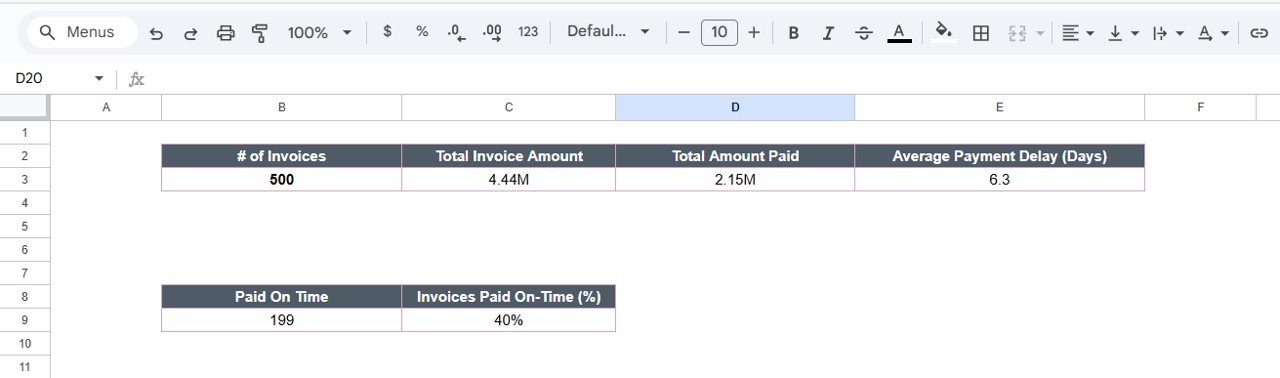Toggle bold formatting
The image size is (1280, 378).
click(793, 33)
